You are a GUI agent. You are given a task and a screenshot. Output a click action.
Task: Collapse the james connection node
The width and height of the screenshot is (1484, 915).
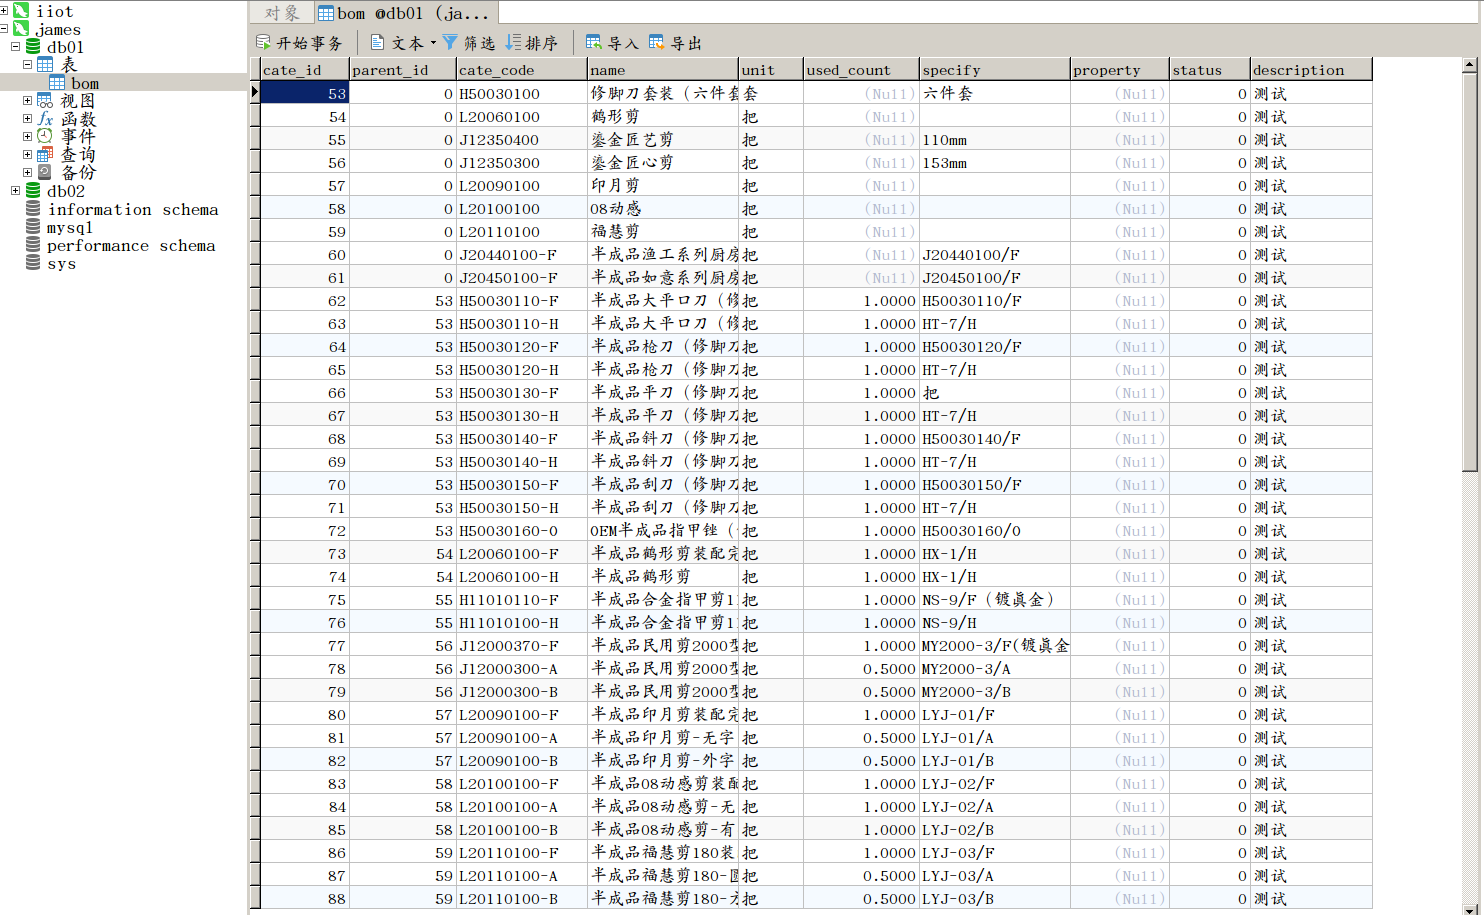4,29
